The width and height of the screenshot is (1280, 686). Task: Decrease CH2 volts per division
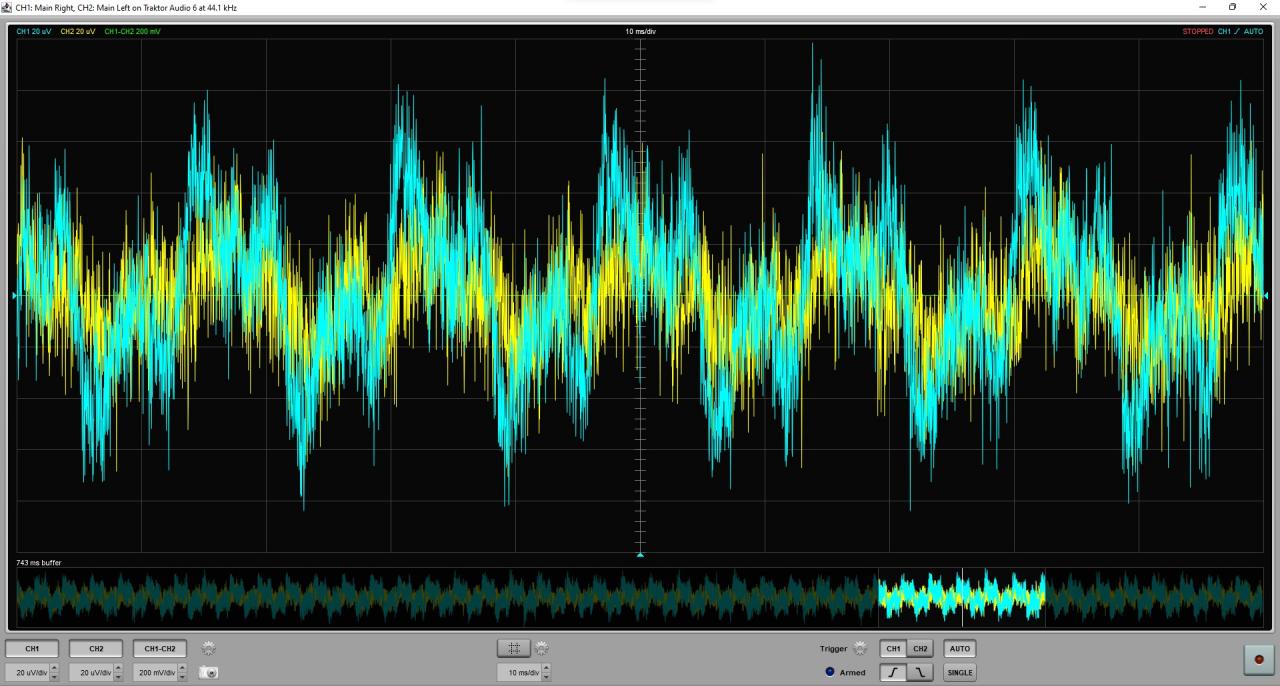coord(118,677)
